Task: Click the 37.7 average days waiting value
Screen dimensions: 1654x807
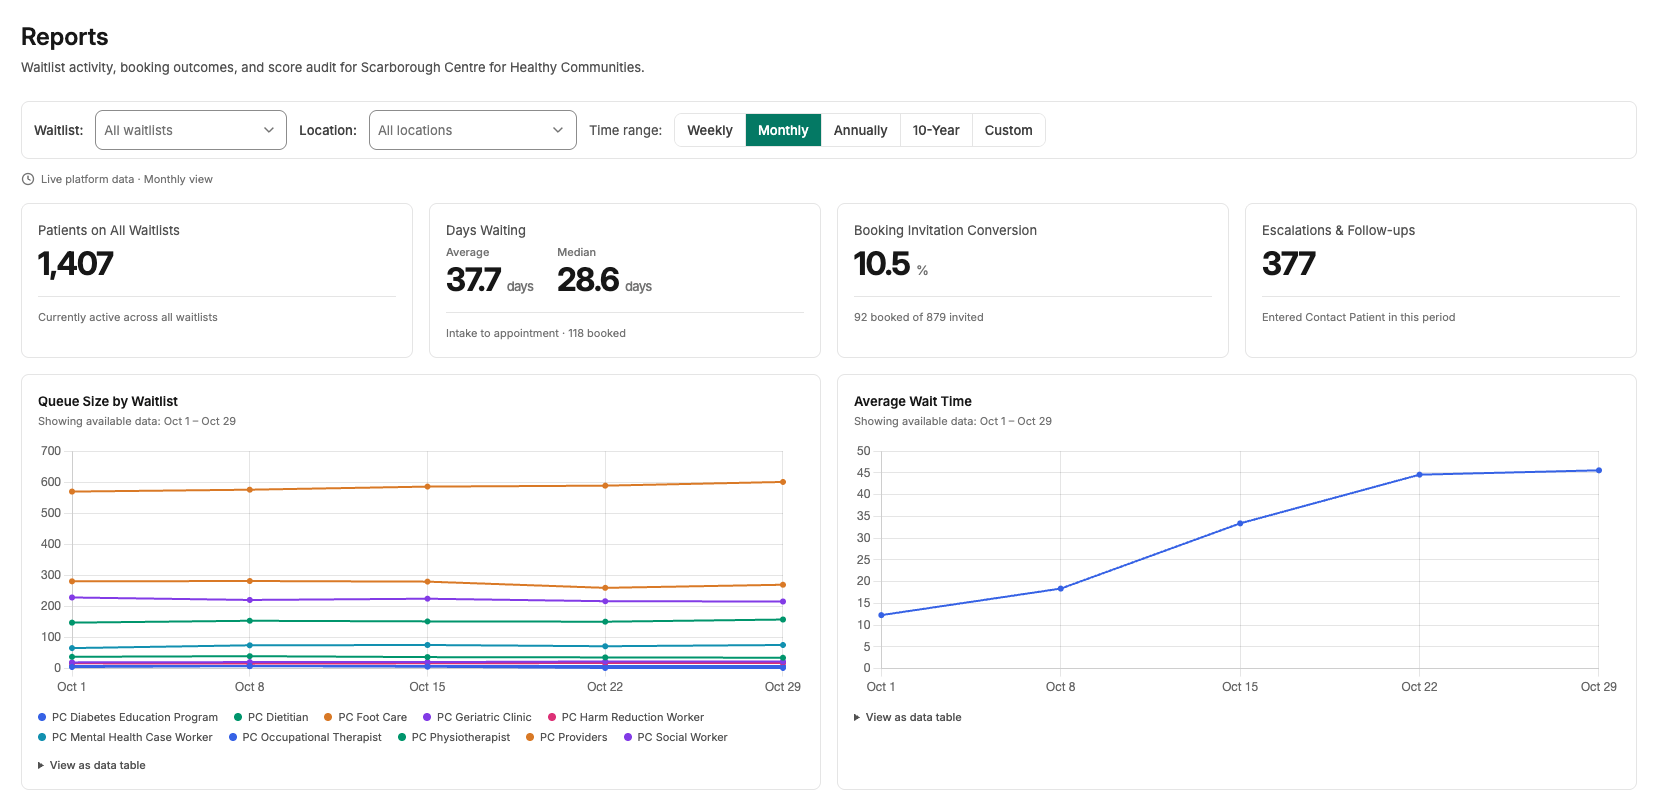Action: coord(473,279)
